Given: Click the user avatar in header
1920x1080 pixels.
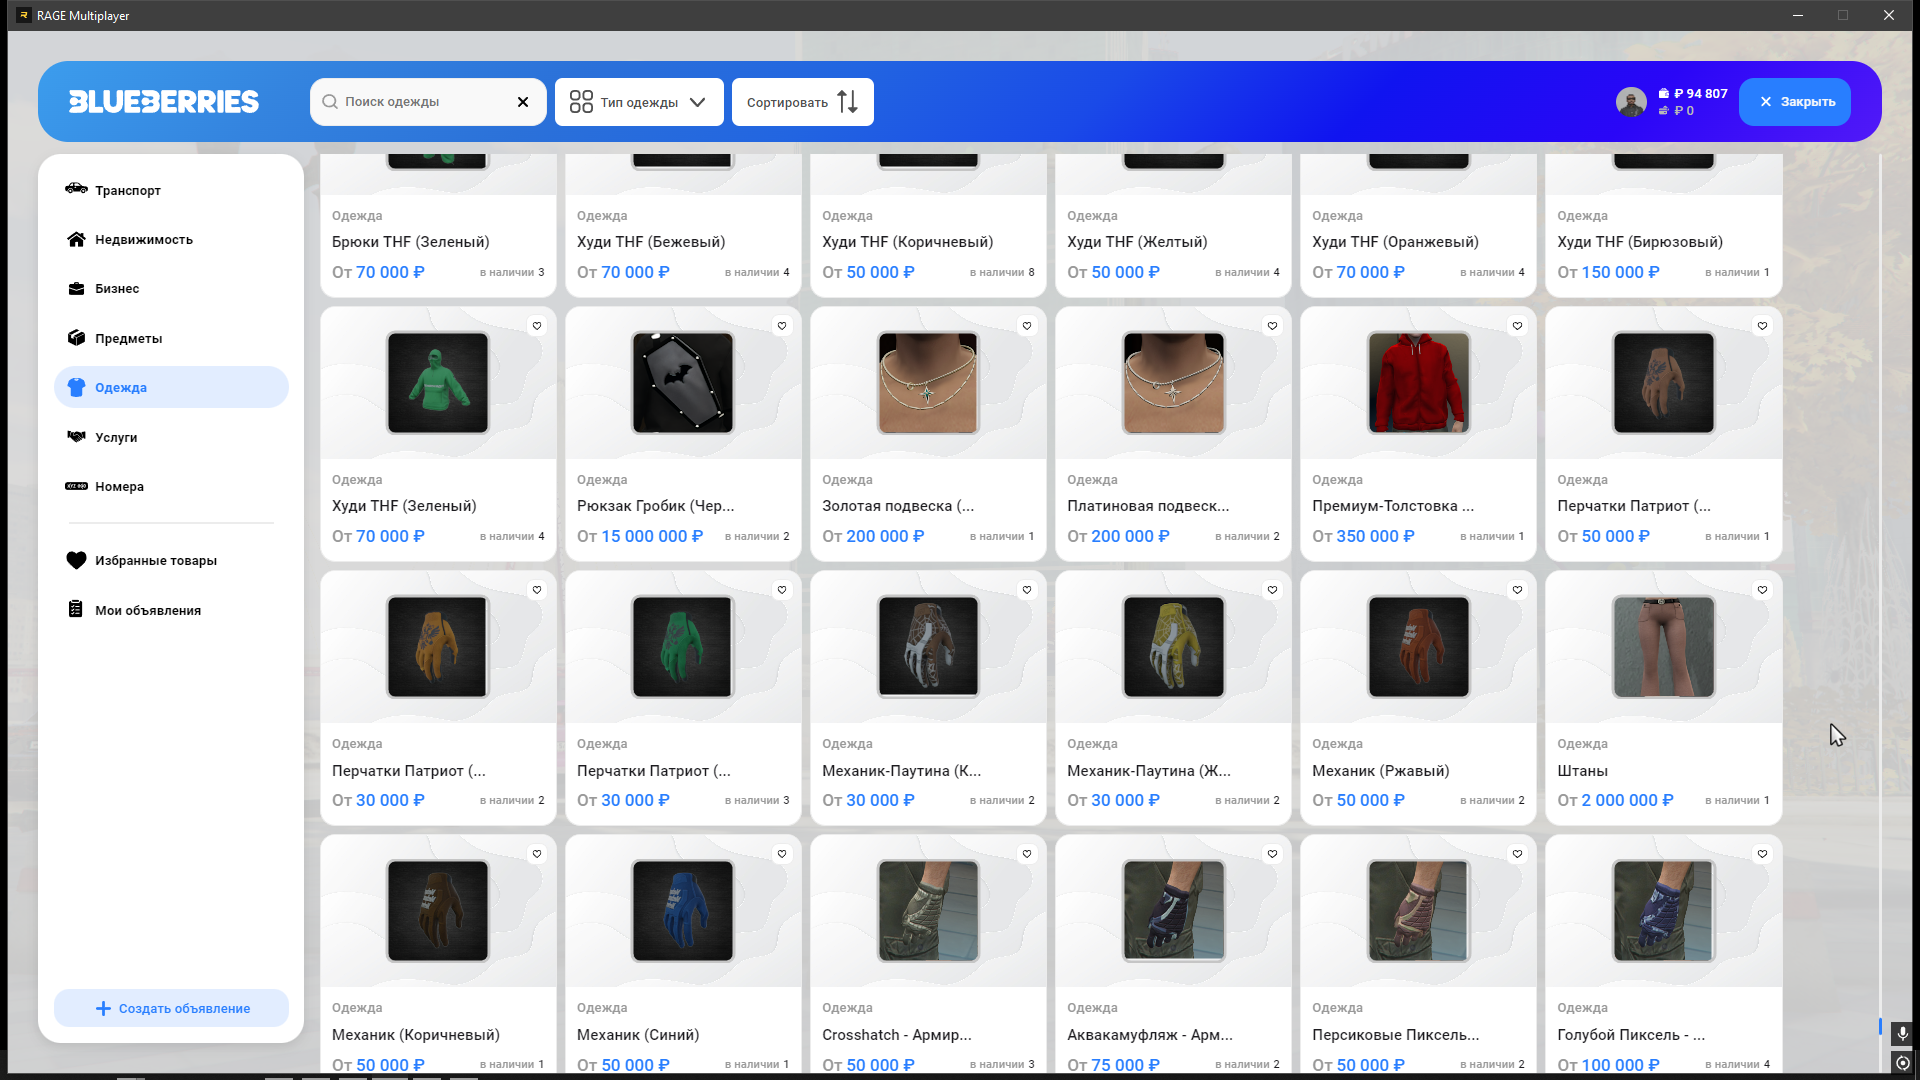Looking at the screenshot, I should coord(1631,102).
